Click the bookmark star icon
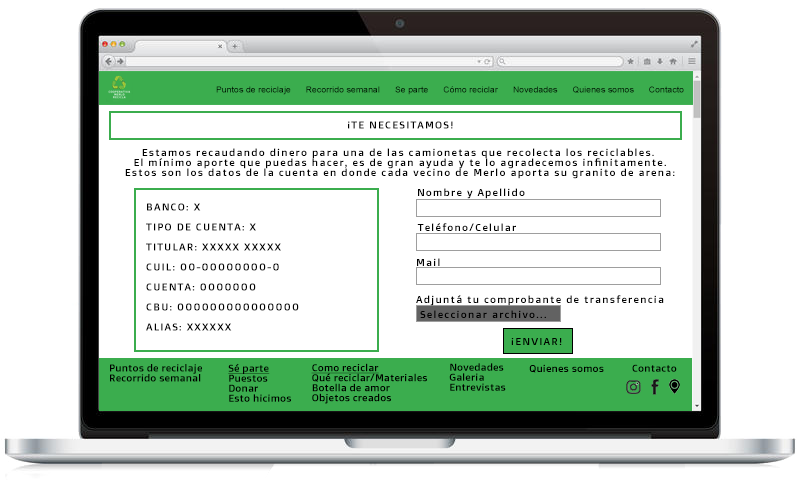Screen dimensions: 800x487 pos(631,62)
